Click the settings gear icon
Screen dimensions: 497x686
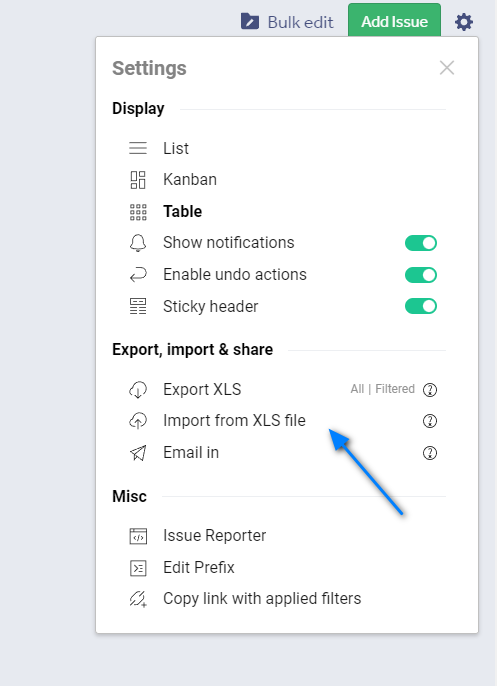point(464,22)
